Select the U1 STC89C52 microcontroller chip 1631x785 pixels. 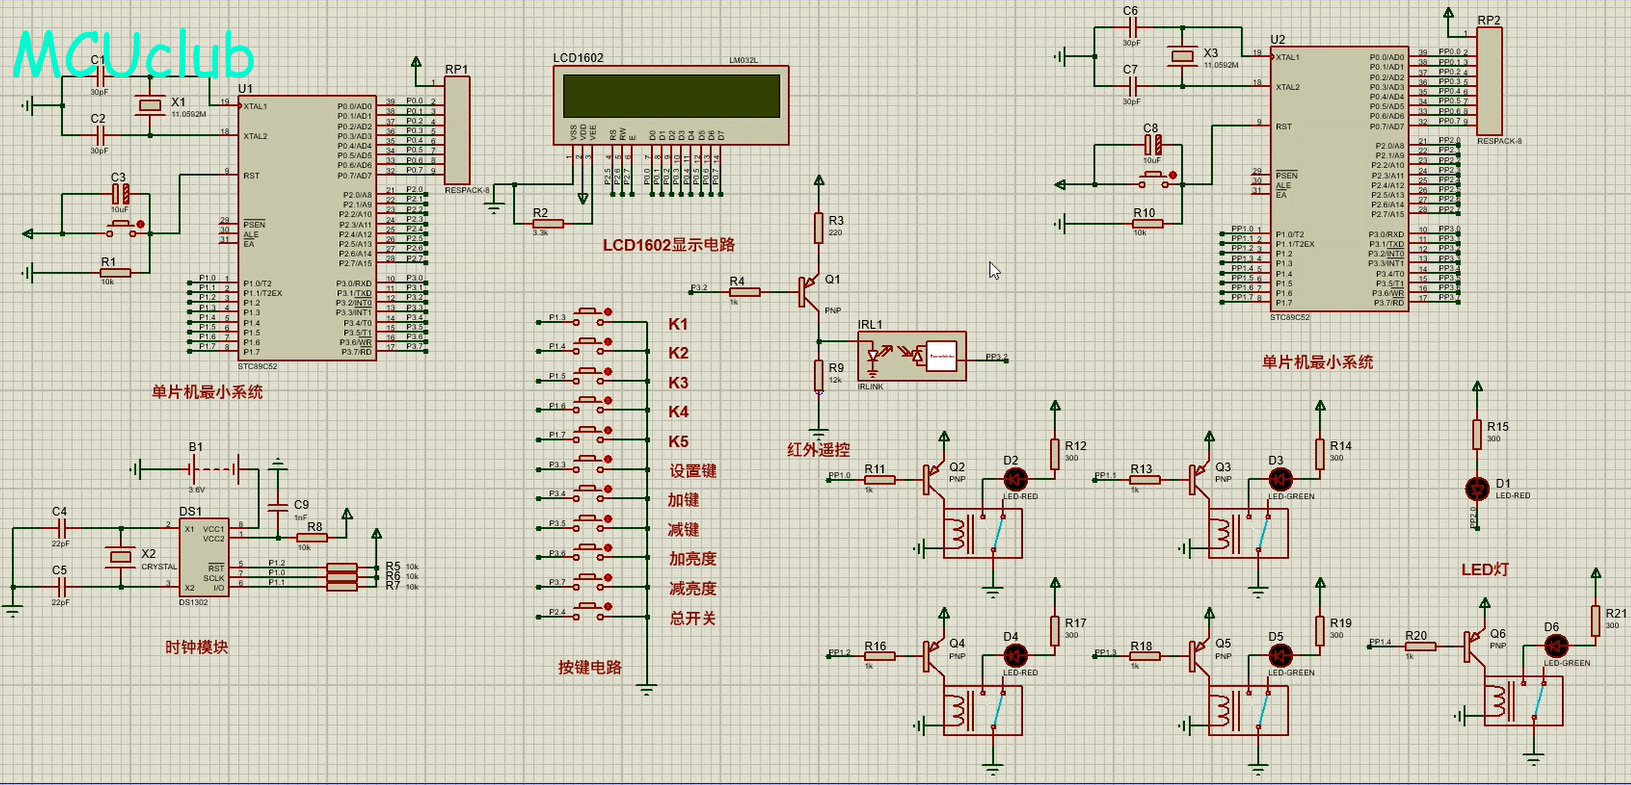tap(306, 228)
